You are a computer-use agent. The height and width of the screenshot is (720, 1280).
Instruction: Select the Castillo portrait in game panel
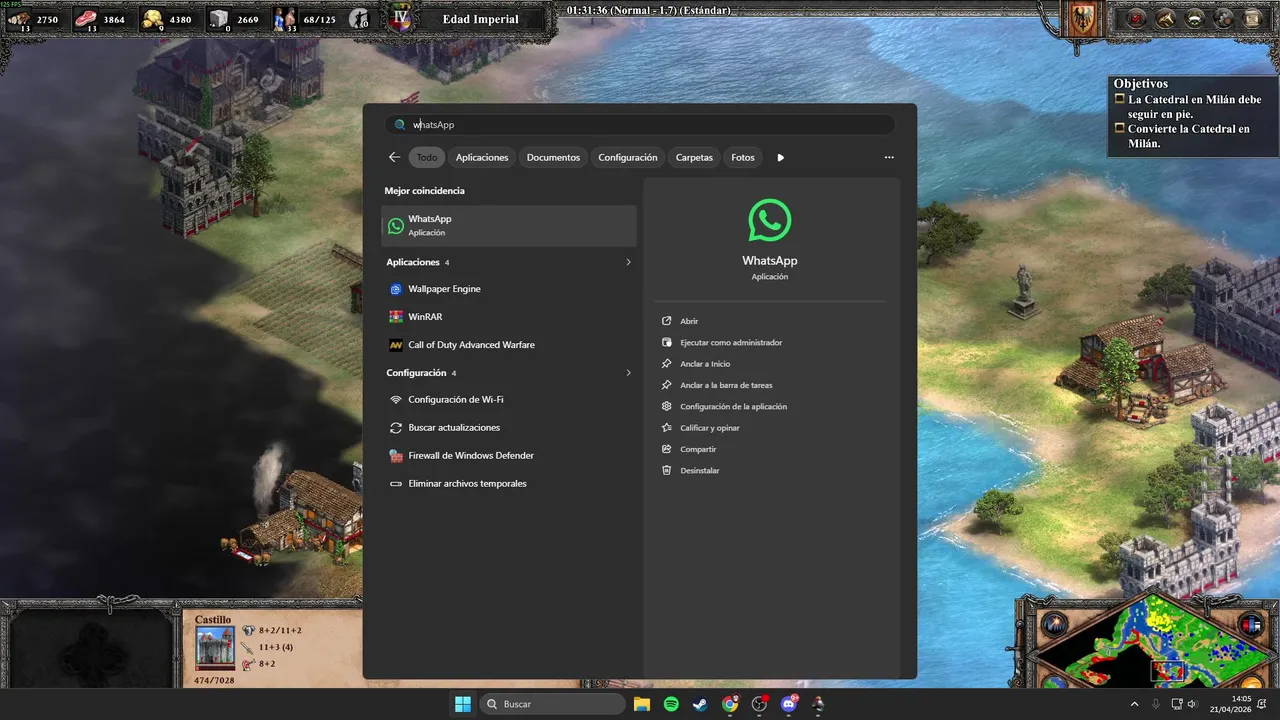215,649
